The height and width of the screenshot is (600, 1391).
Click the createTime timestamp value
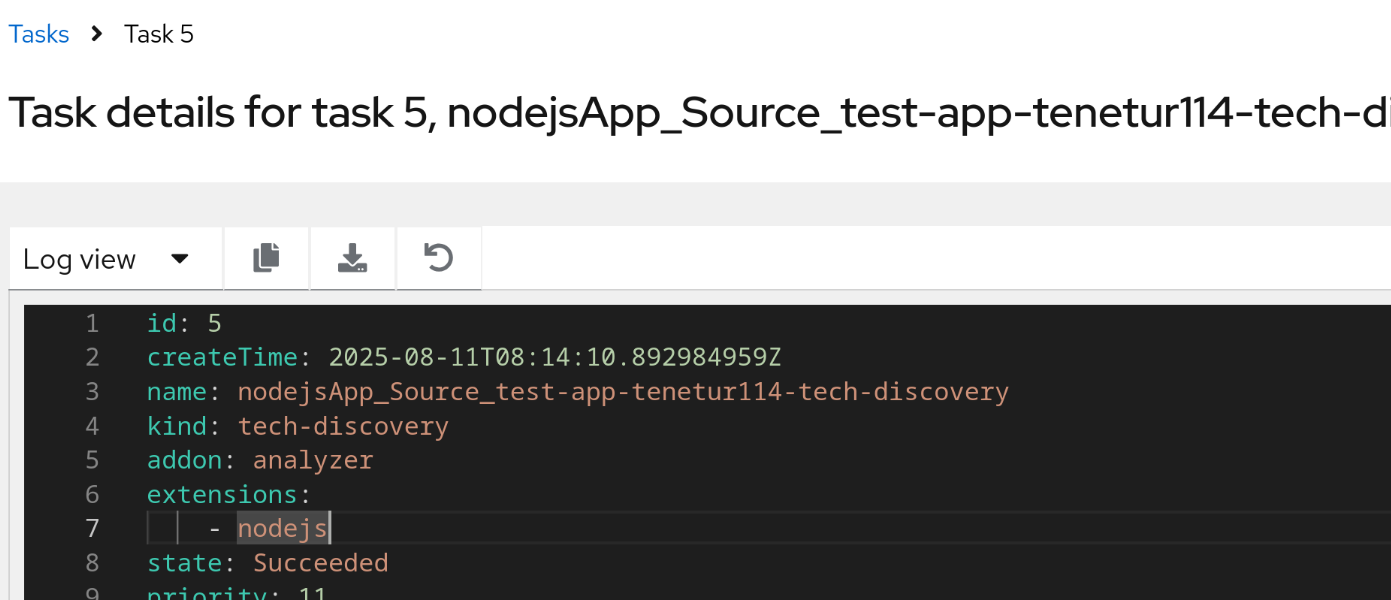[x=554, y=357]
